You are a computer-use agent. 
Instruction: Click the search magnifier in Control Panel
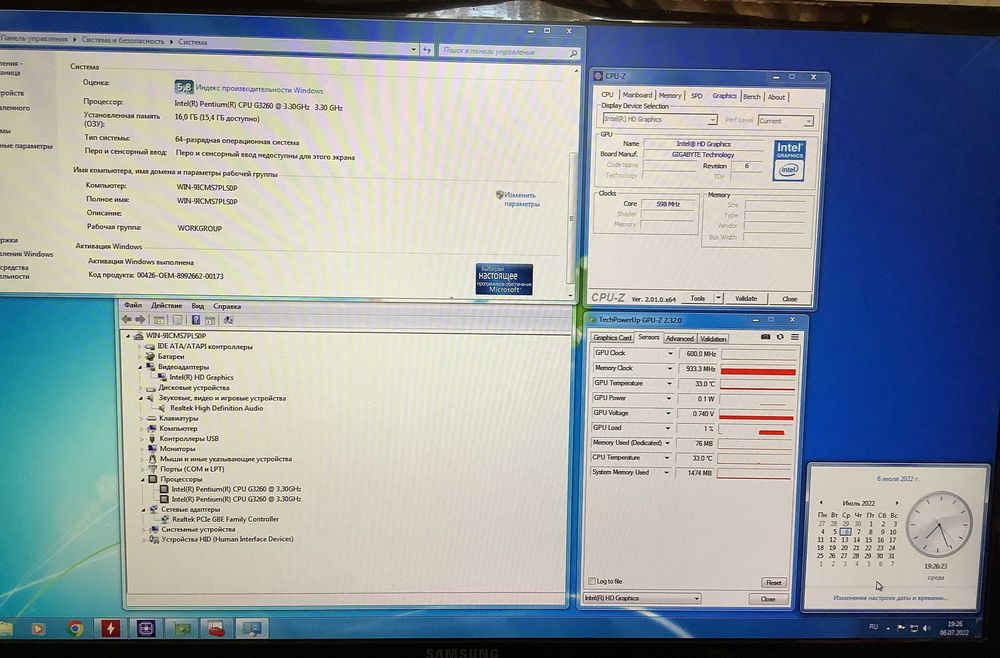click(x=573, y=54)
